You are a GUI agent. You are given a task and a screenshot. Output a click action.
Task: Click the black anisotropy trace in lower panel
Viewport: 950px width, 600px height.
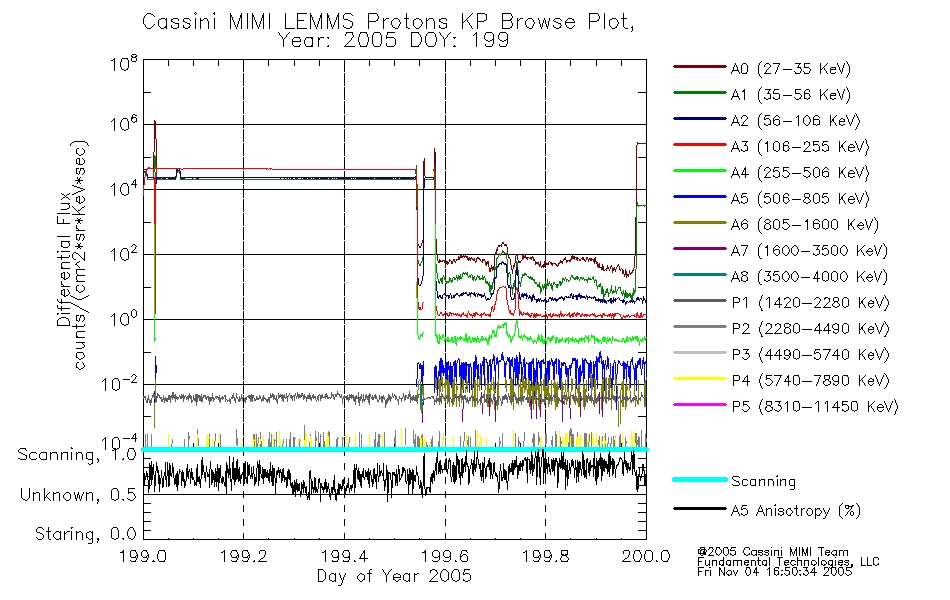pyautogui.click(x=394, y=476)
